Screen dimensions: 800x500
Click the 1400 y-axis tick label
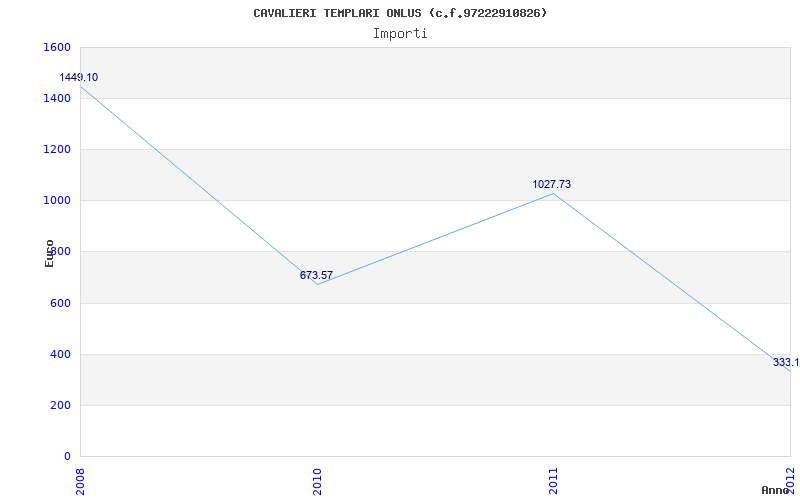point(57,98)
